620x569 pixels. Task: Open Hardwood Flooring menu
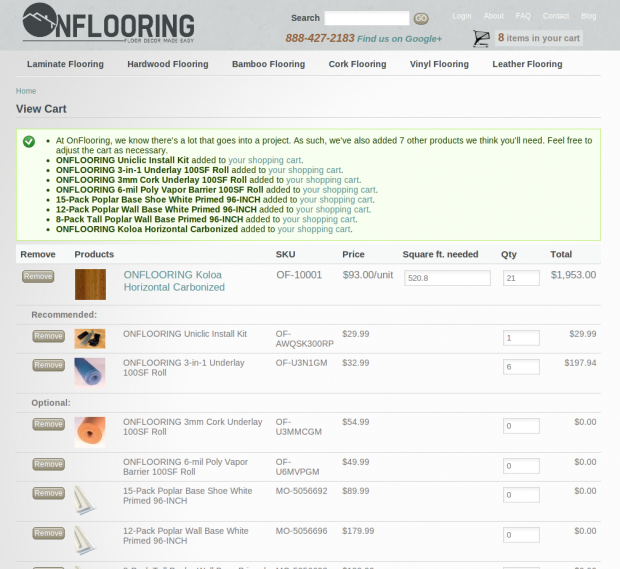pos(168,64)
